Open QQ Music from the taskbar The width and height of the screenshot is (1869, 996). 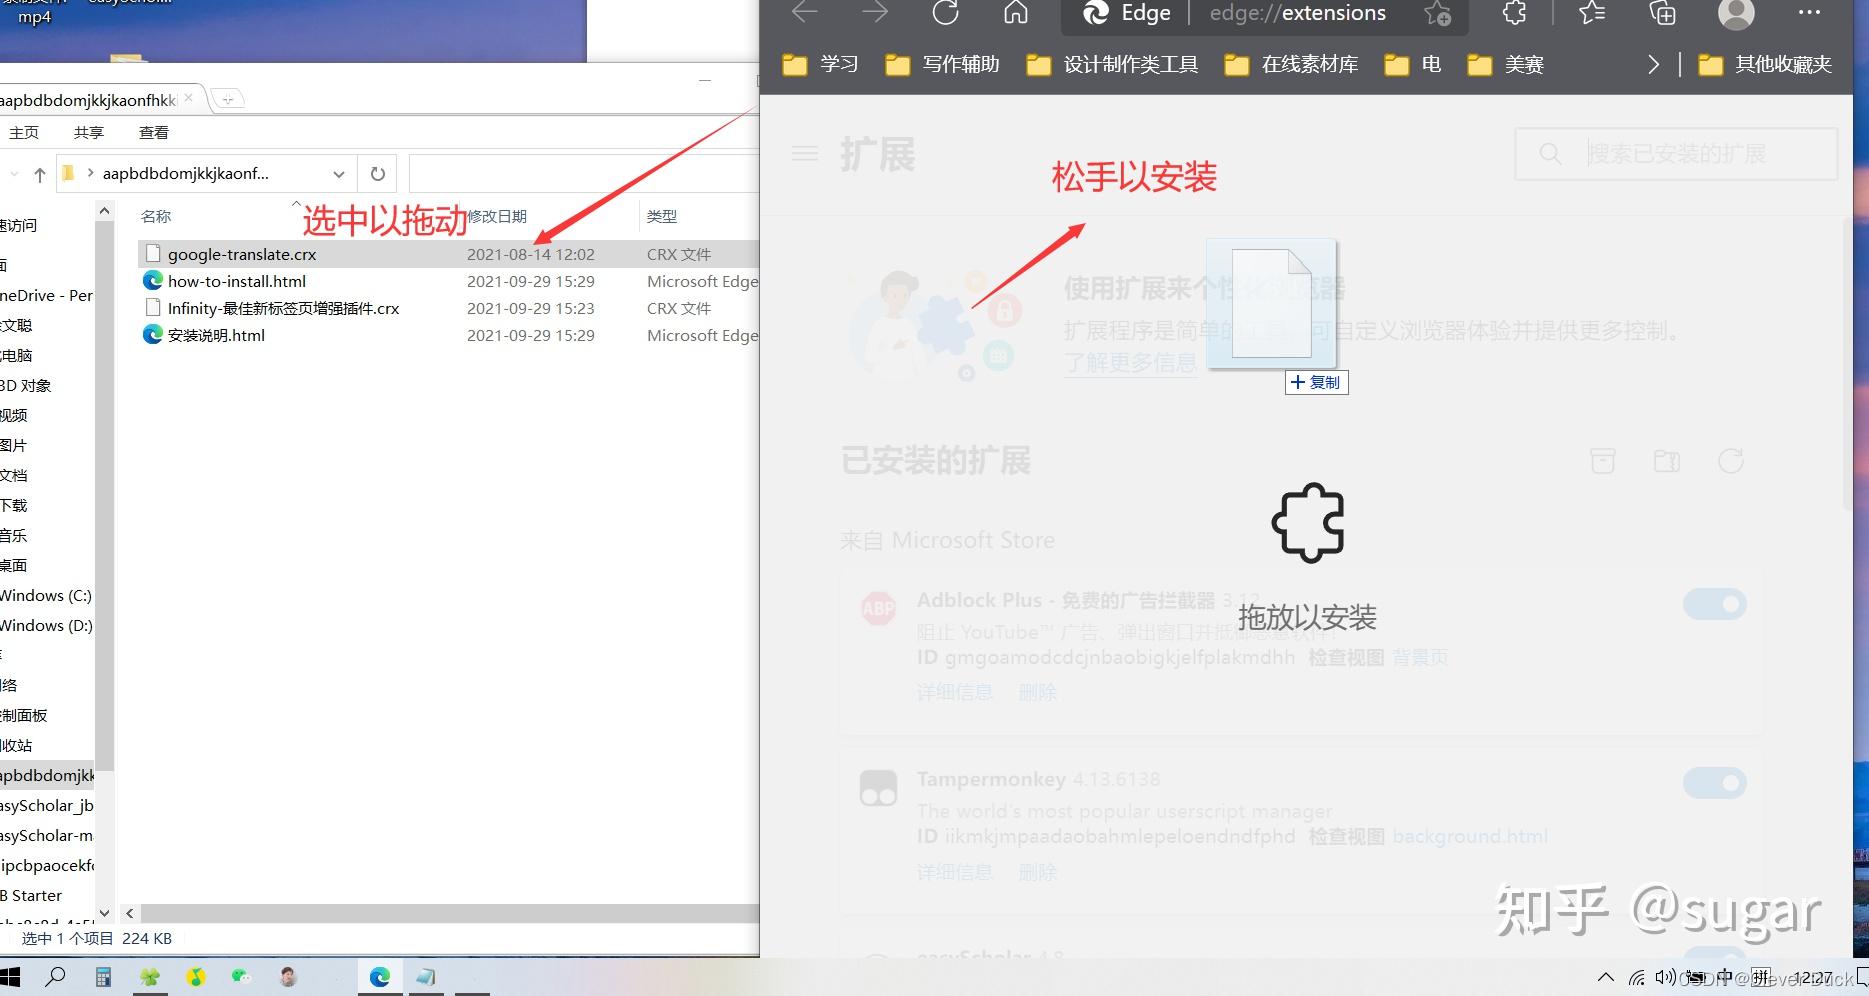[196, 977]
